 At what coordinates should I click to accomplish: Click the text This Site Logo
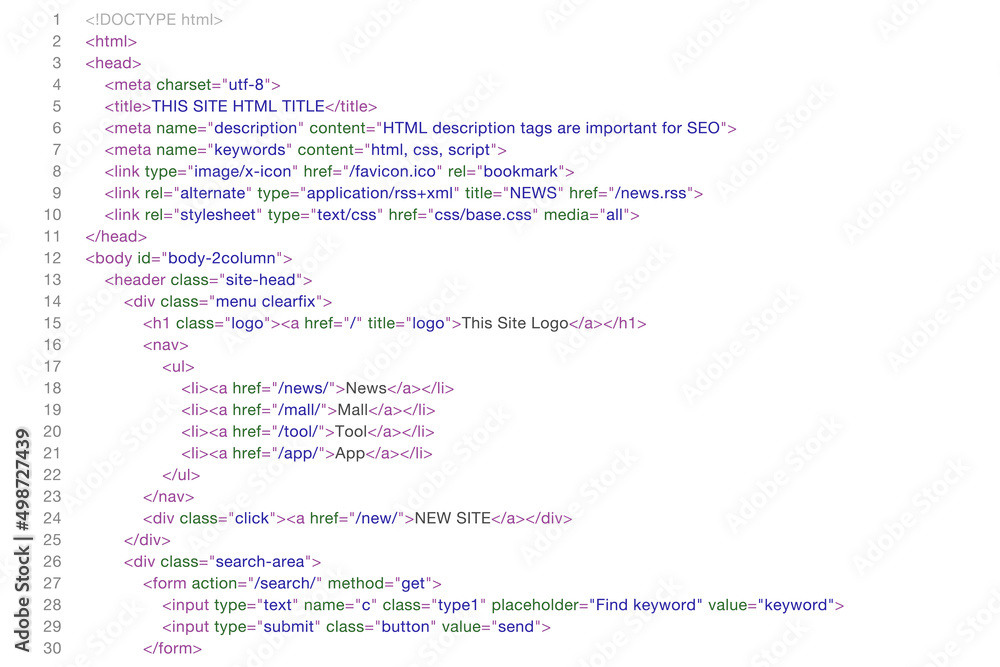coord(515,323)
